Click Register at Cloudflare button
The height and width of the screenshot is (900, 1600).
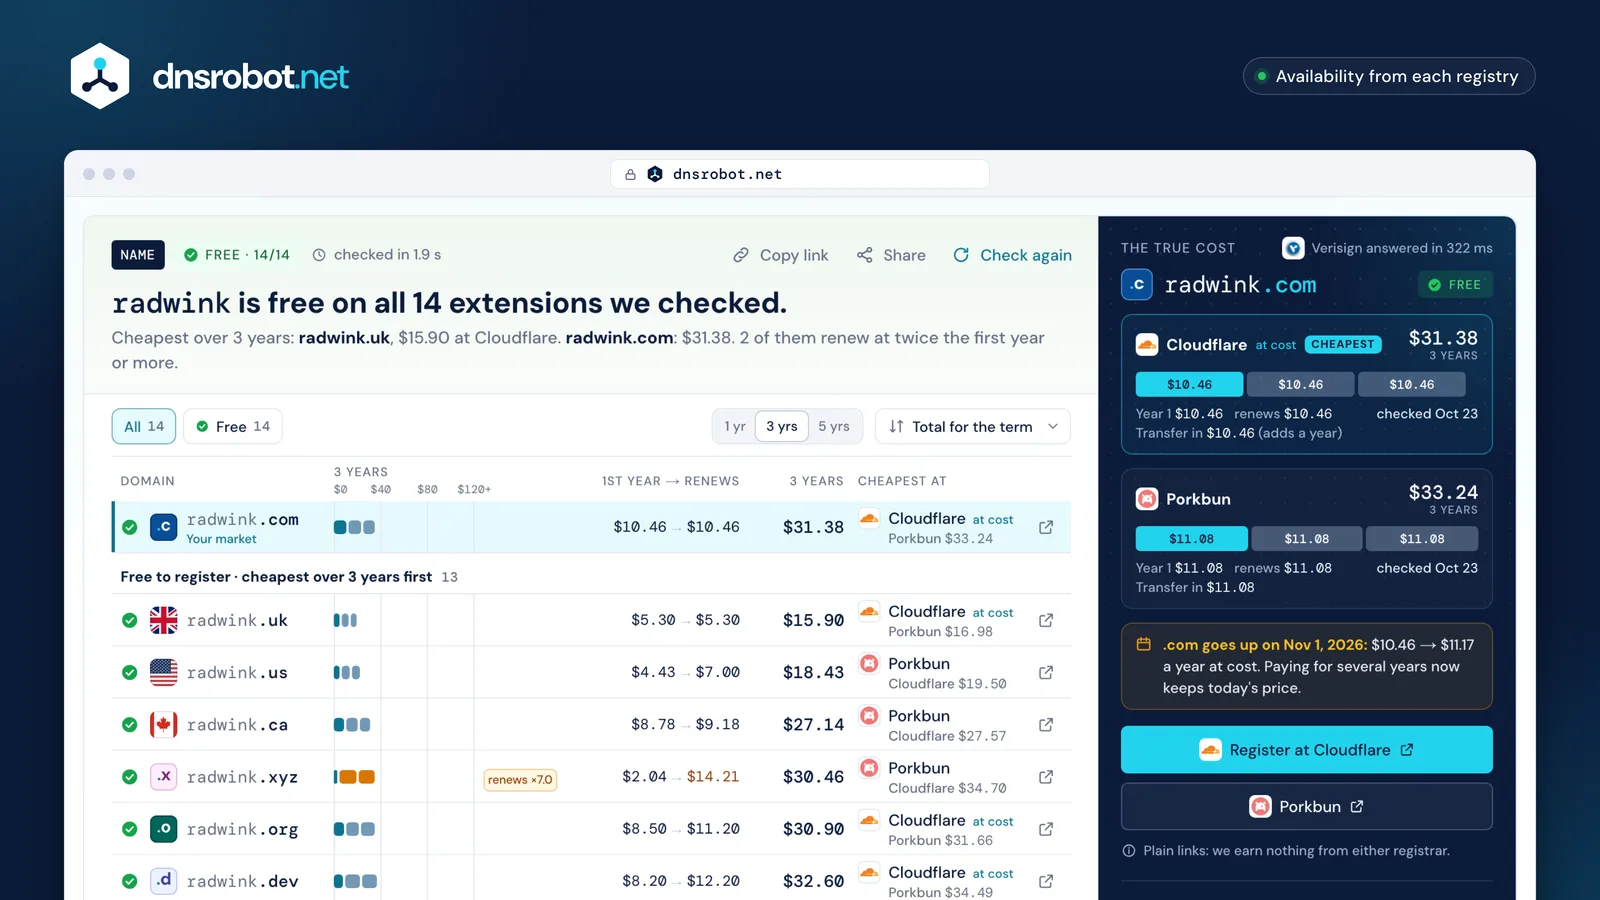[x=1307, y=750]
